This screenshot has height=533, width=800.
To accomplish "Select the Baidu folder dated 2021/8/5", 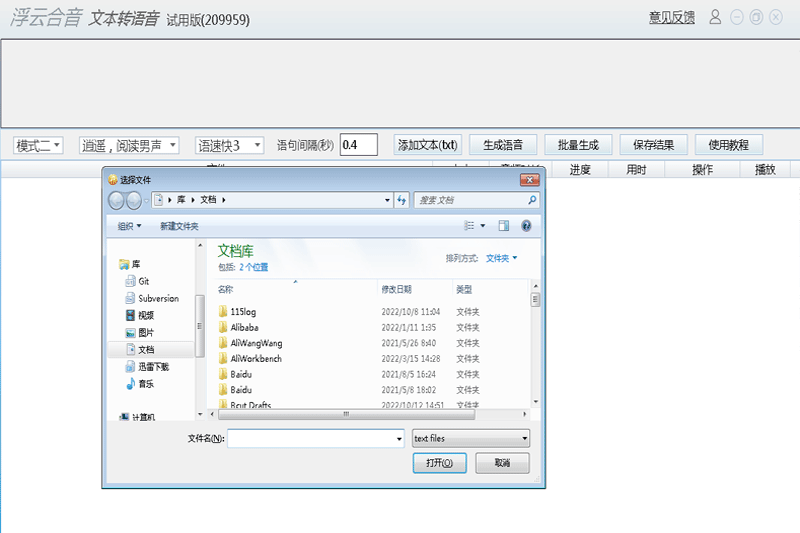I will (x=235, y=374).
